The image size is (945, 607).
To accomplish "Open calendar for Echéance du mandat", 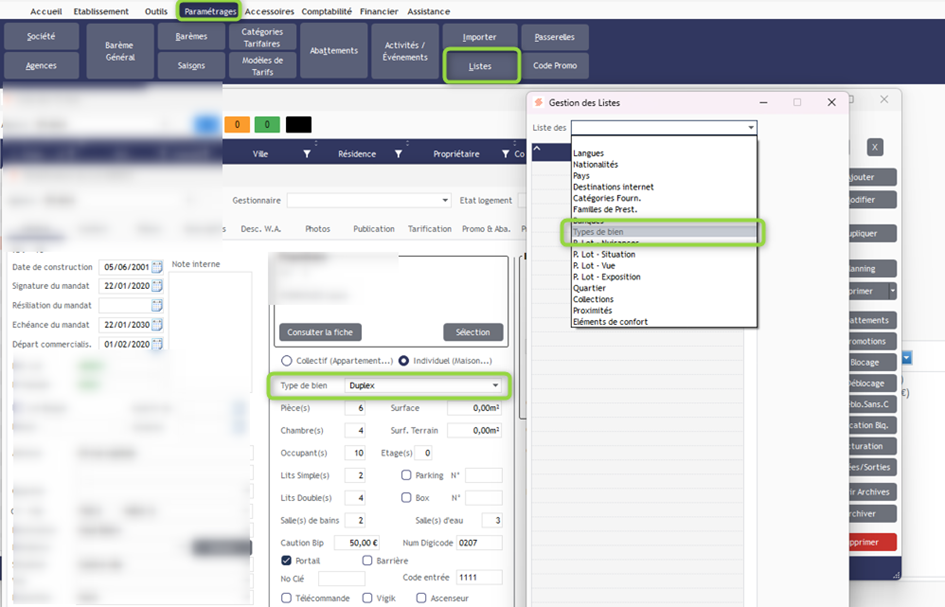I will (157, 325).
